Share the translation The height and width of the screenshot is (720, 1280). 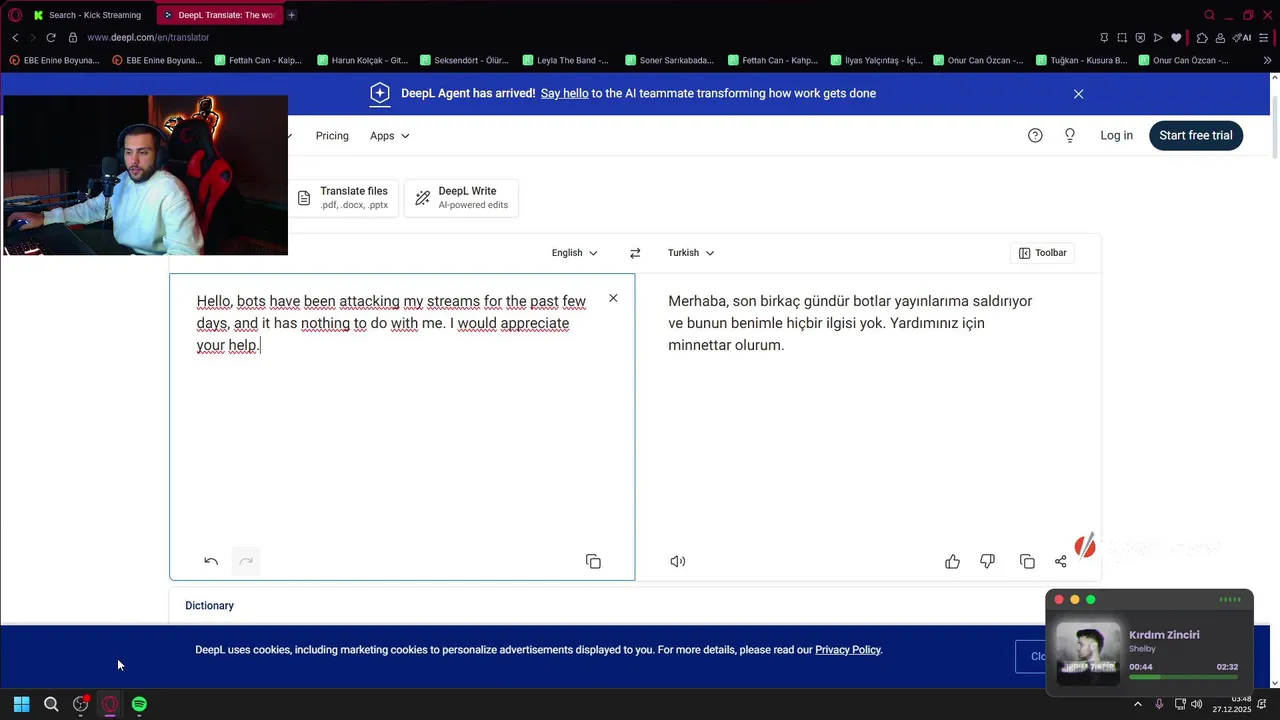pos(1060,561)
